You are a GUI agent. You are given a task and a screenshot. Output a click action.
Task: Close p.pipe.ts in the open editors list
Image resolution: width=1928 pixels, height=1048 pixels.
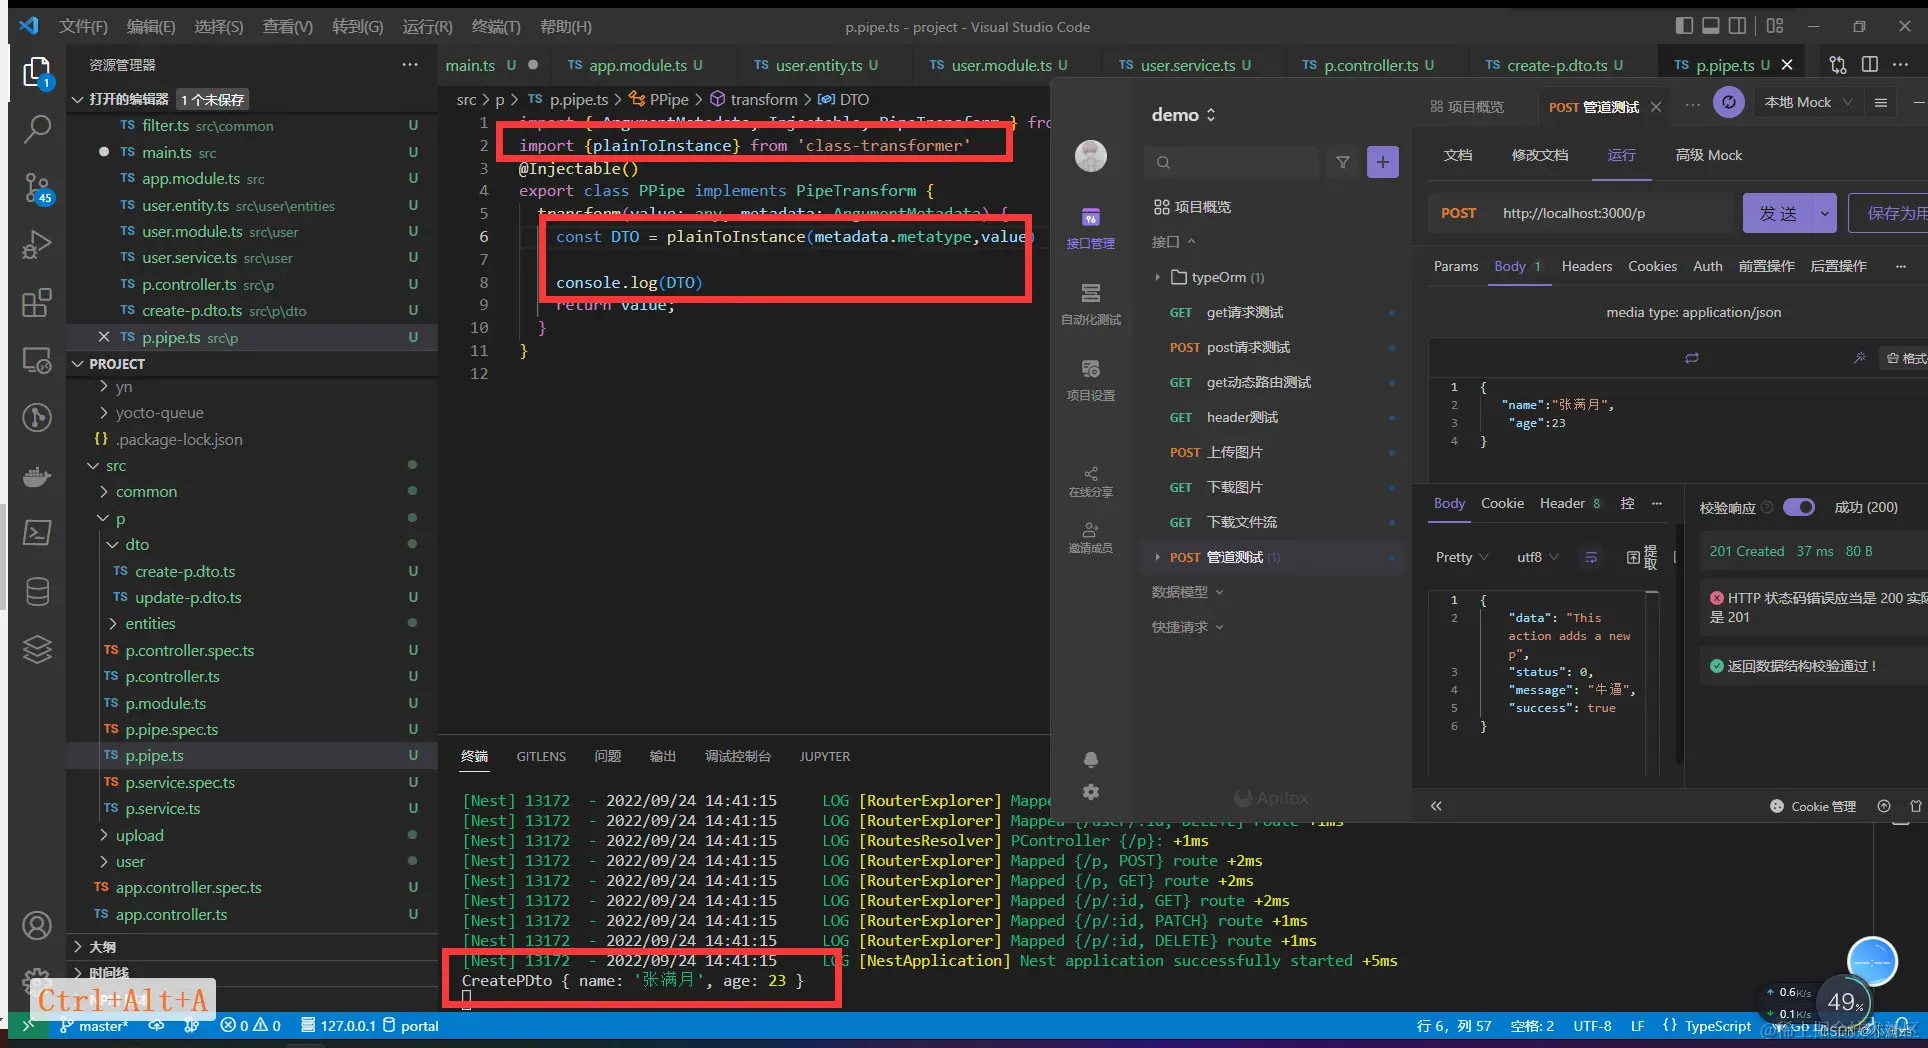click(x=104, y=337)
